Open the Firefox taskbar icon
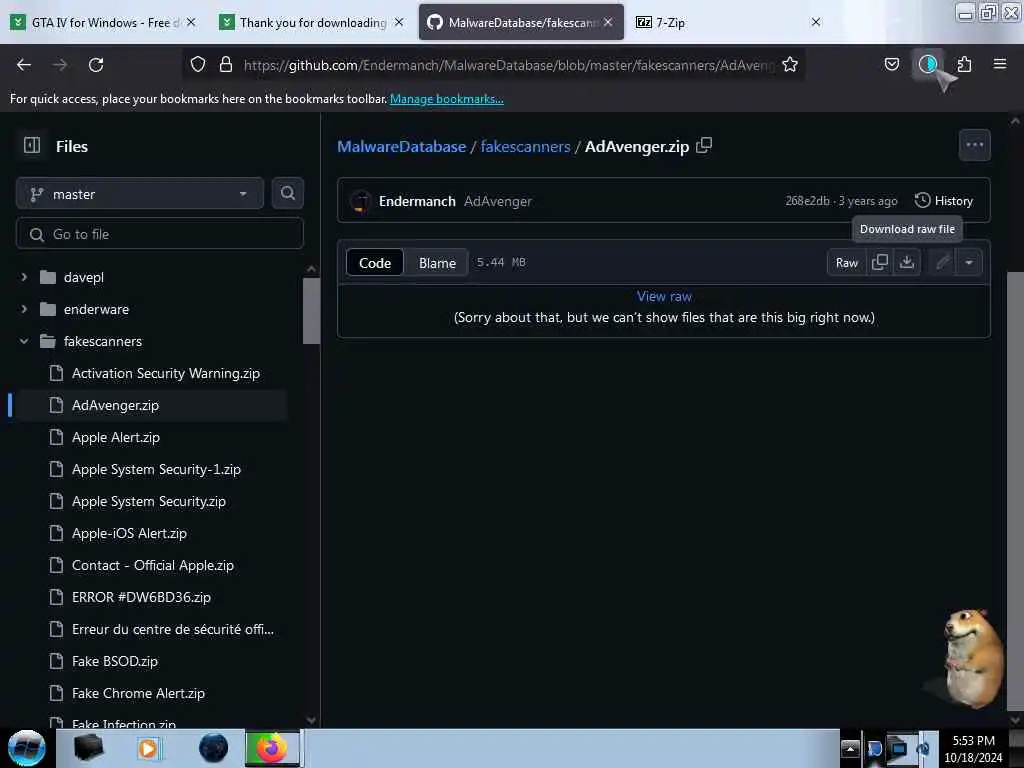The width and height of the screenshot is (1024, 768). click(x=272, y=748)
